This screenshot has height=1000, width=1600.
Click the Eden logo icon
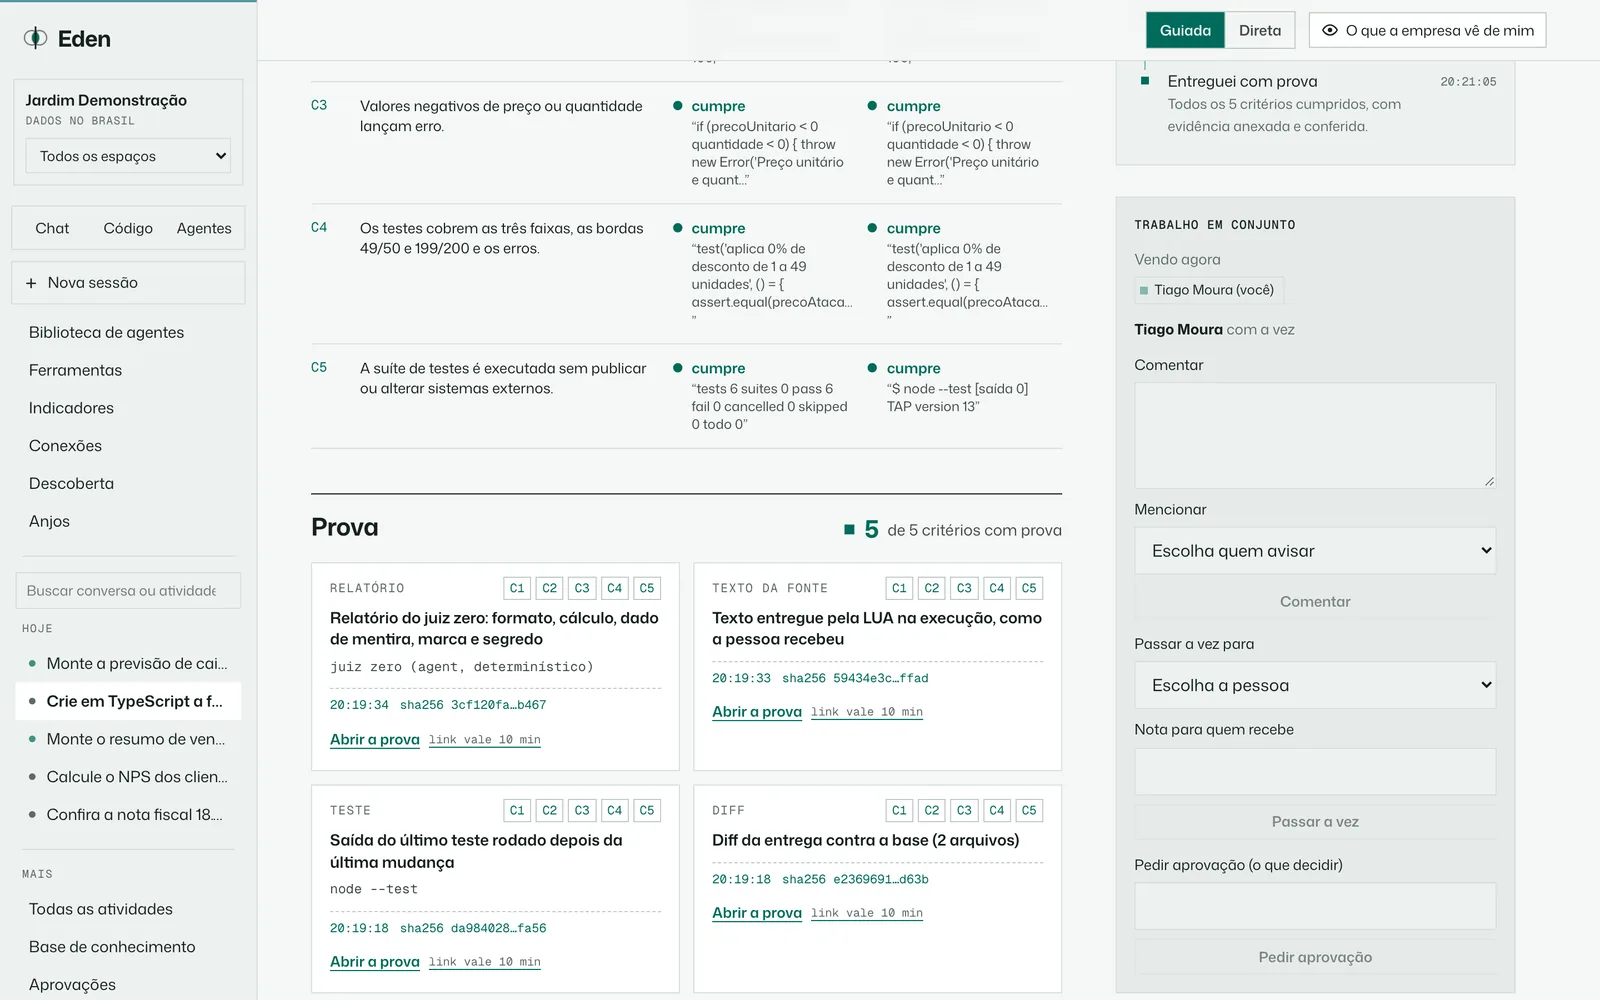click(35, 38)
